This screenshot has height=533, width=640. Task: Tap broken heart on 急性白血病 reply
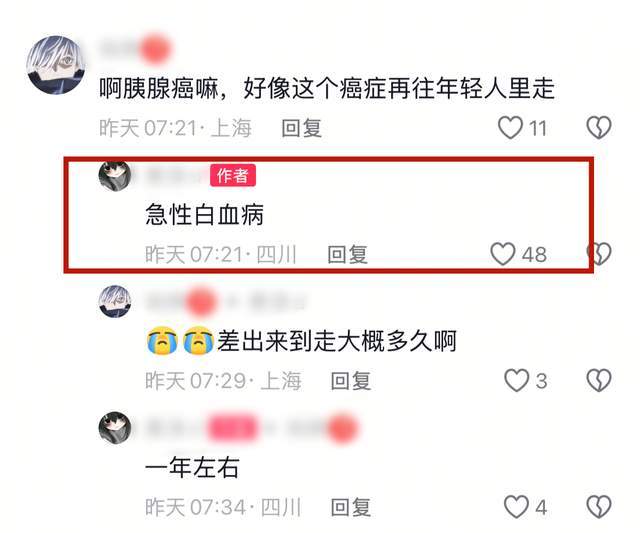point(599,254)
